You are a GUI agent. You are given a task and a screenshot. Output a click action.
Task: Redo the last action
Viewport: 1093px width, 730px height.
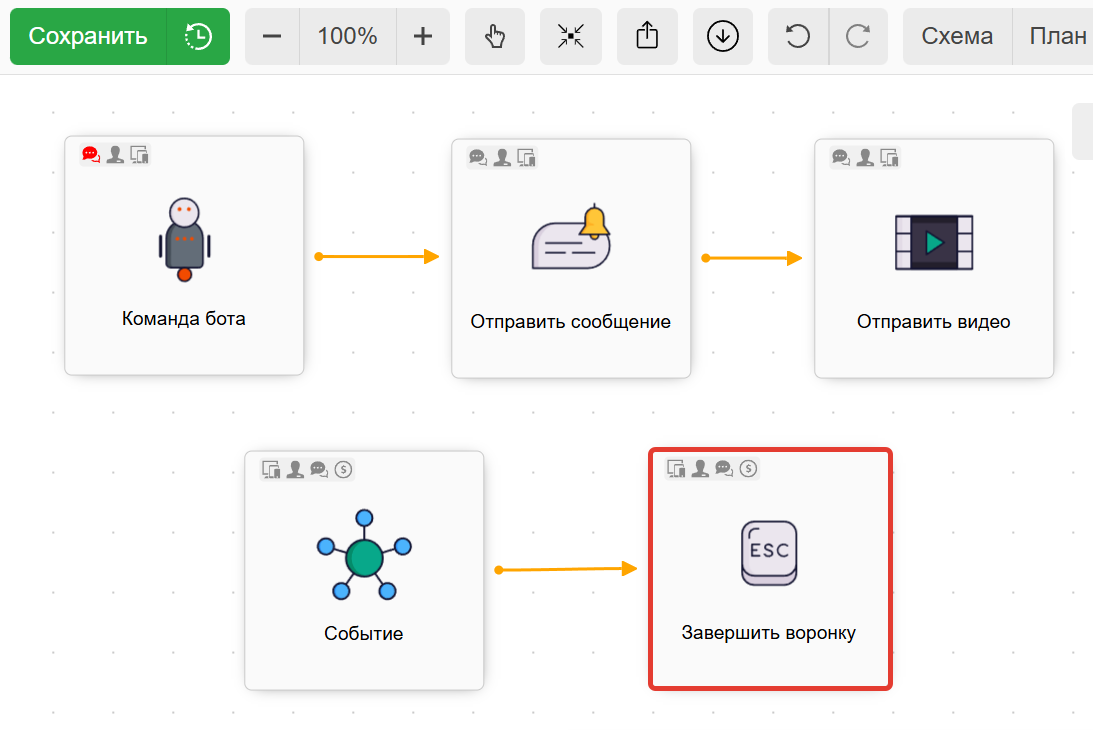[x=858, y=37]
